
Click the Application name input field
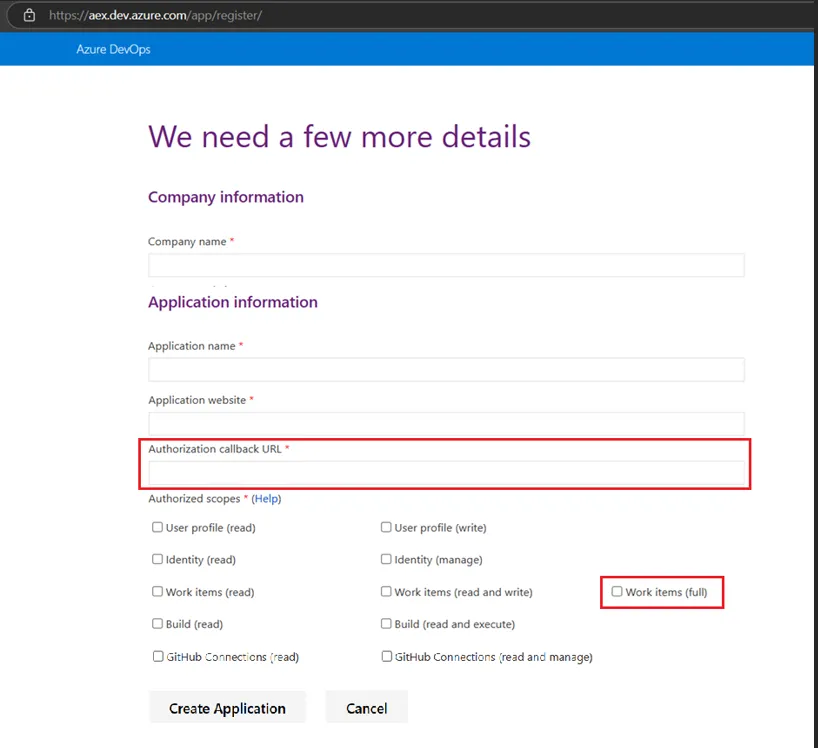446,369
